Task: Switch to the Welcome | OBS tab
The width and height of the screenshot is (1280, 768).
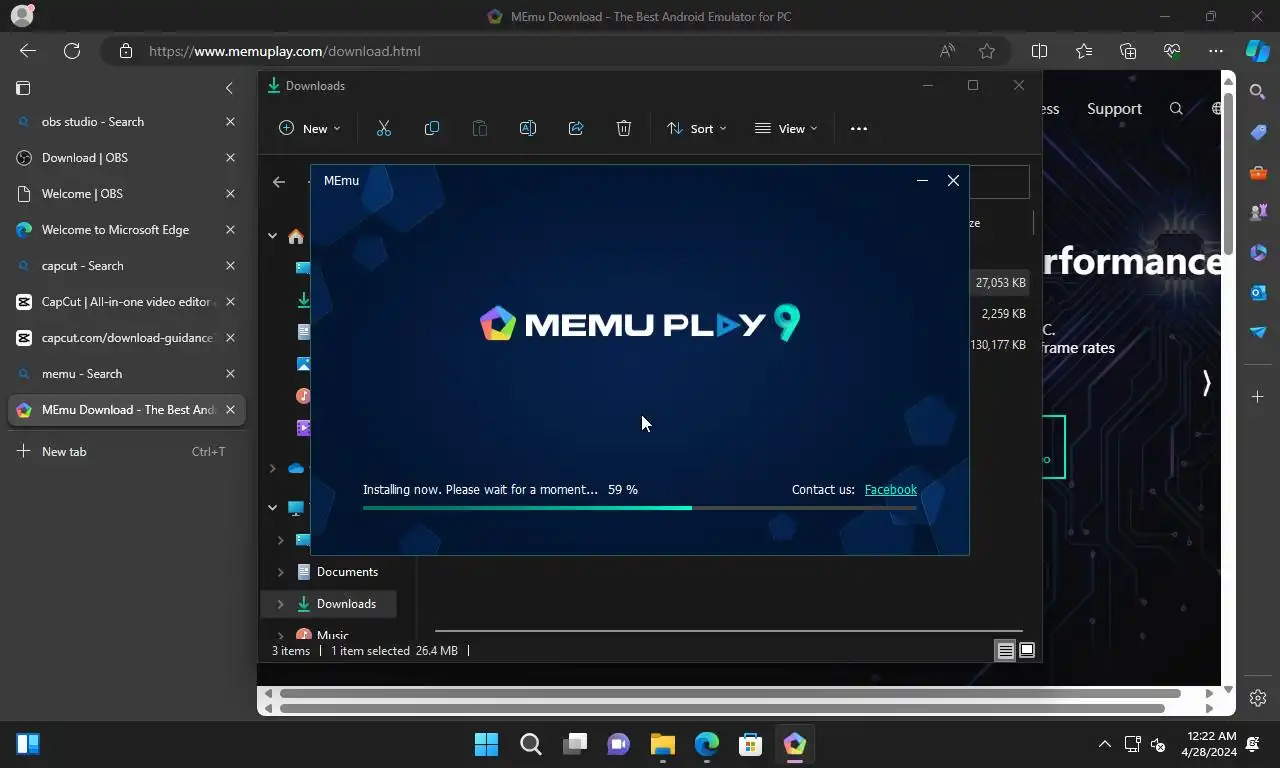Action: 126,194
